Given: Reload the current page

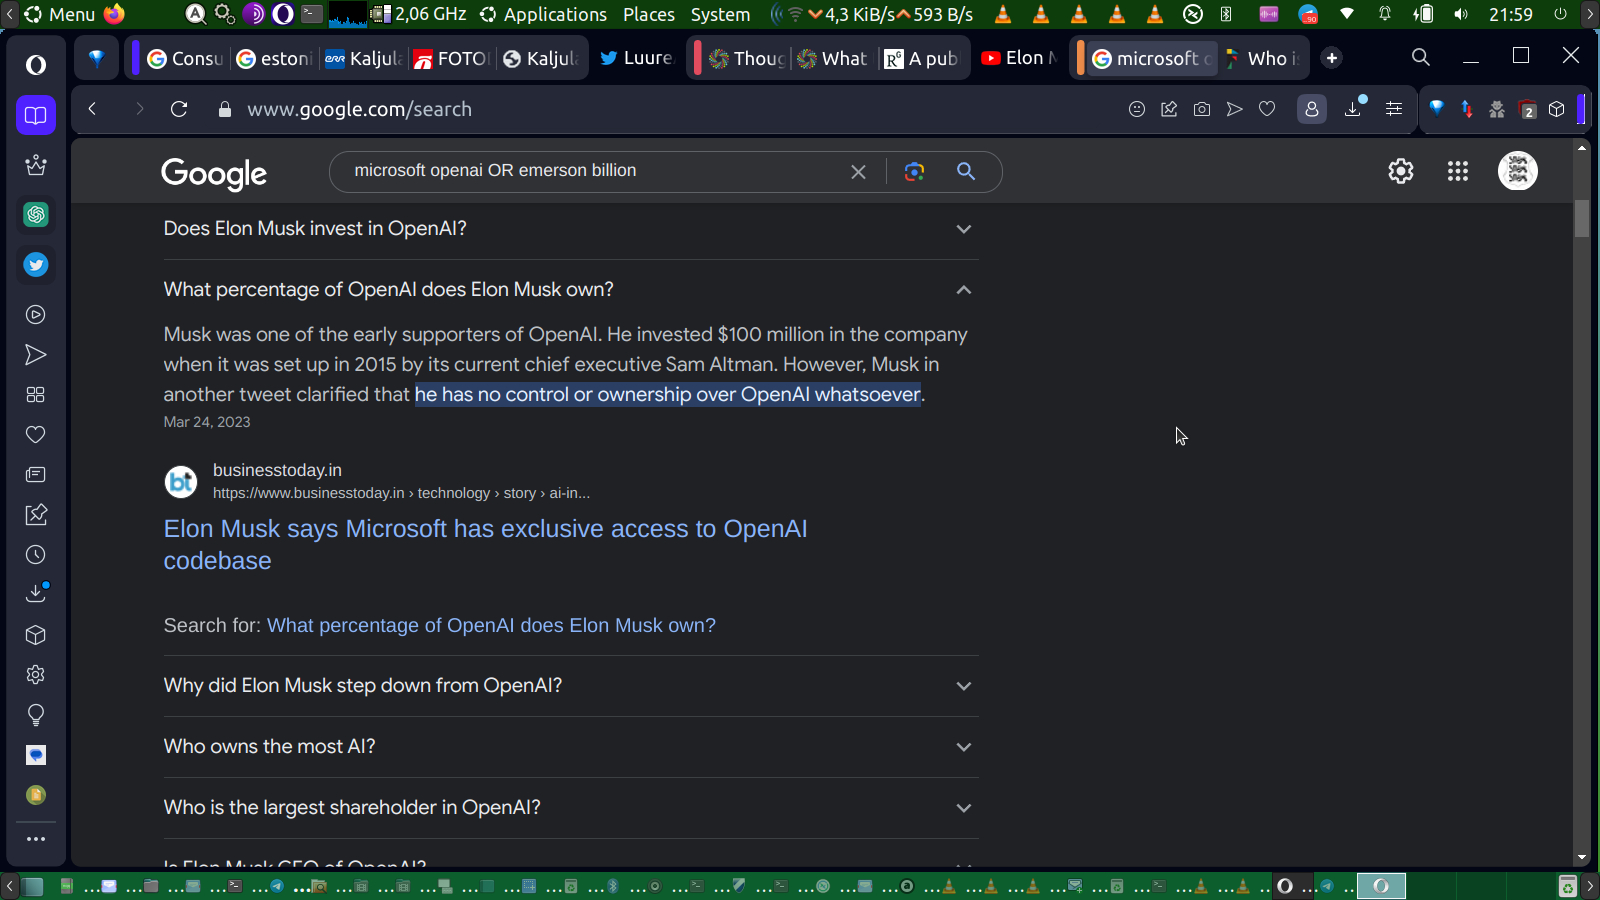Looking at the screenshot, I should point(179,109).
